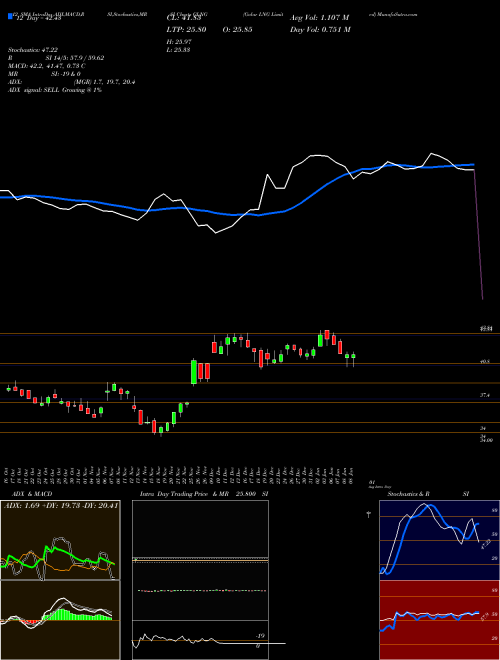Click the "MACD: 42.2, 41.47, 0.73 C" line
500x660 pixels.
tap(47, 66)
